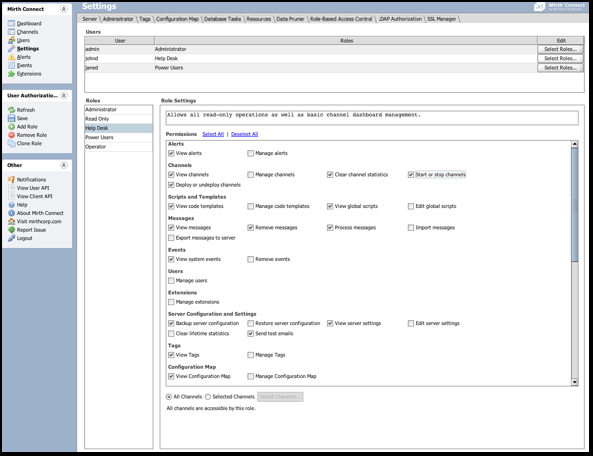This screenshot has height=456, width=593.
Task: Click the Add Role plus icon
Action: (x=11, y=127)
